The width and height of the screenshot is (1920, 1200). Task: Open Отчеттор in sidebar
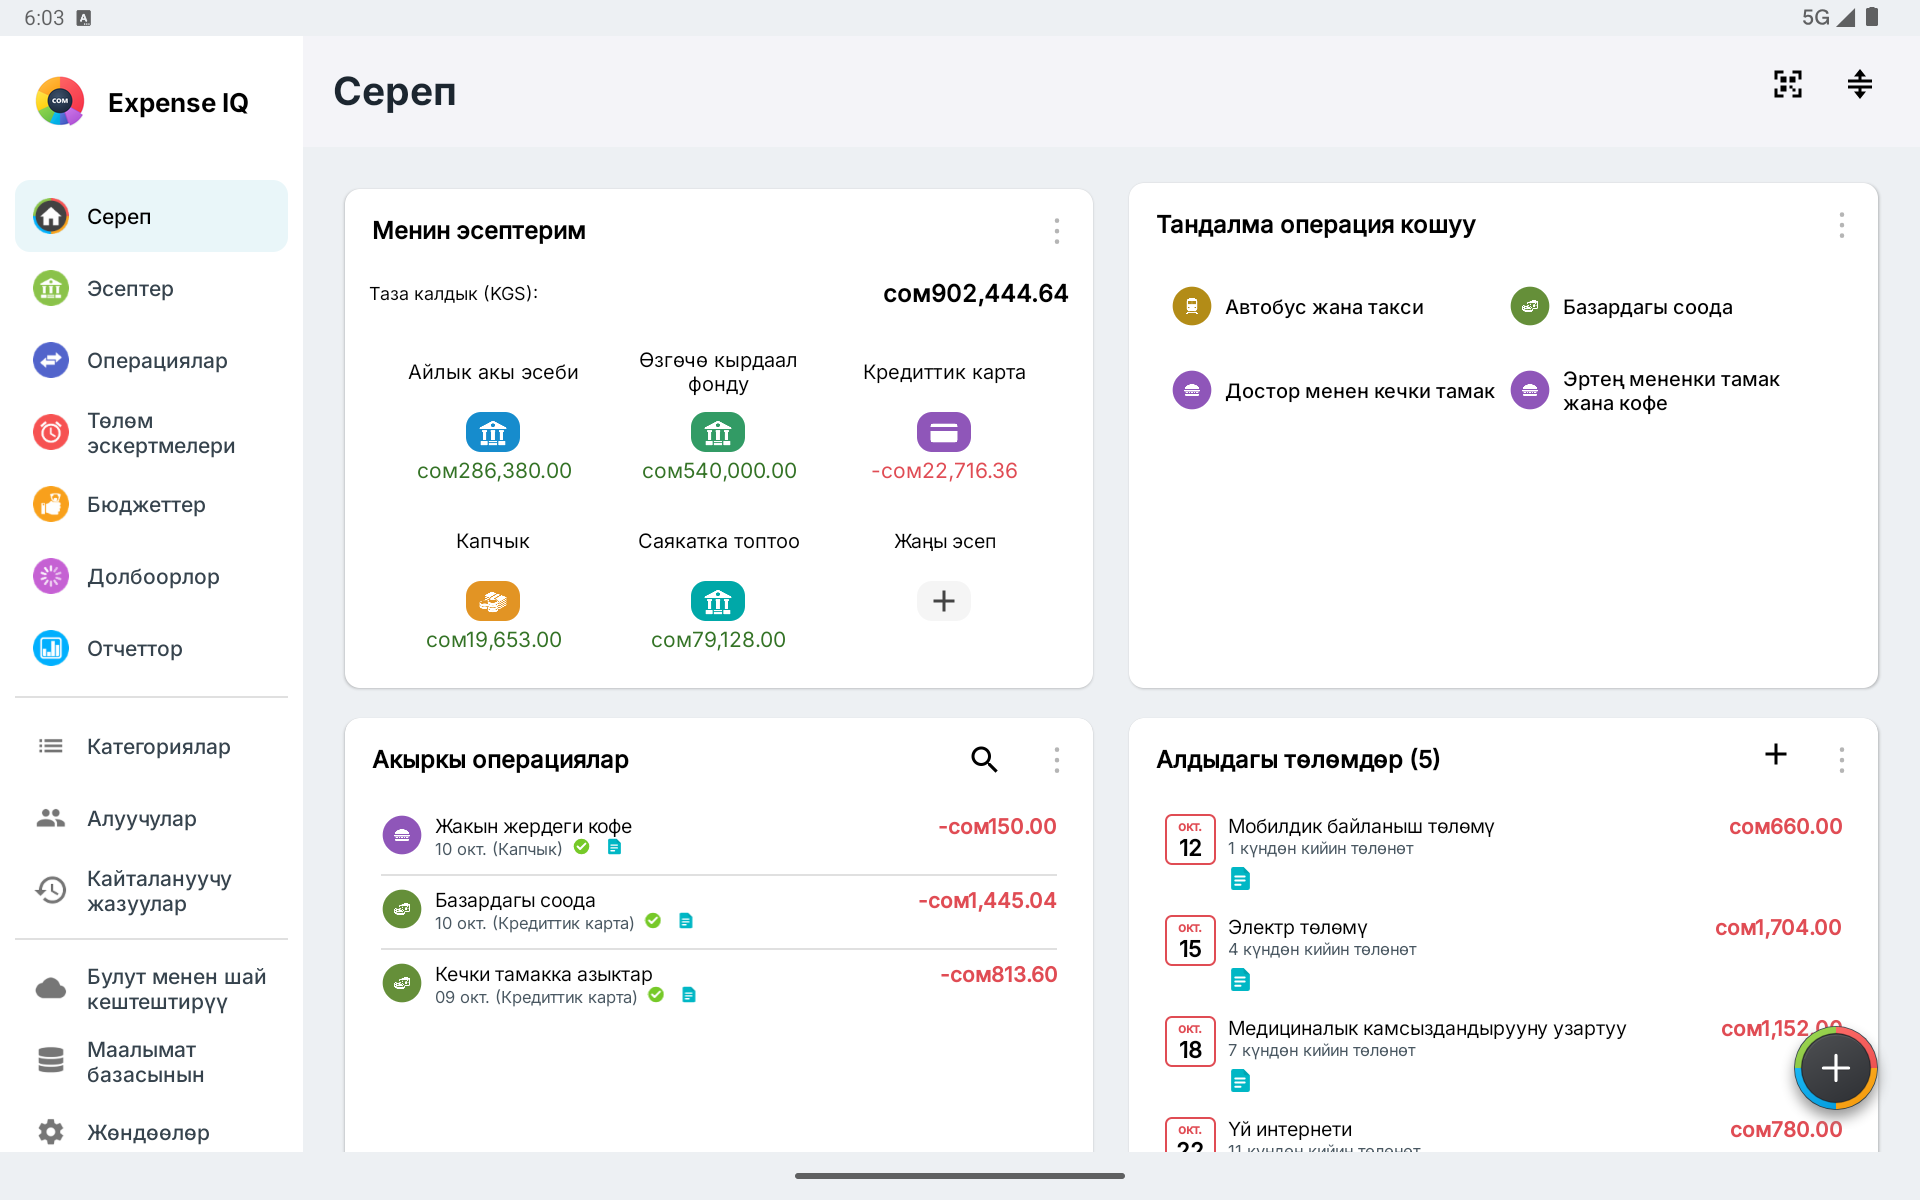point(151,648)
